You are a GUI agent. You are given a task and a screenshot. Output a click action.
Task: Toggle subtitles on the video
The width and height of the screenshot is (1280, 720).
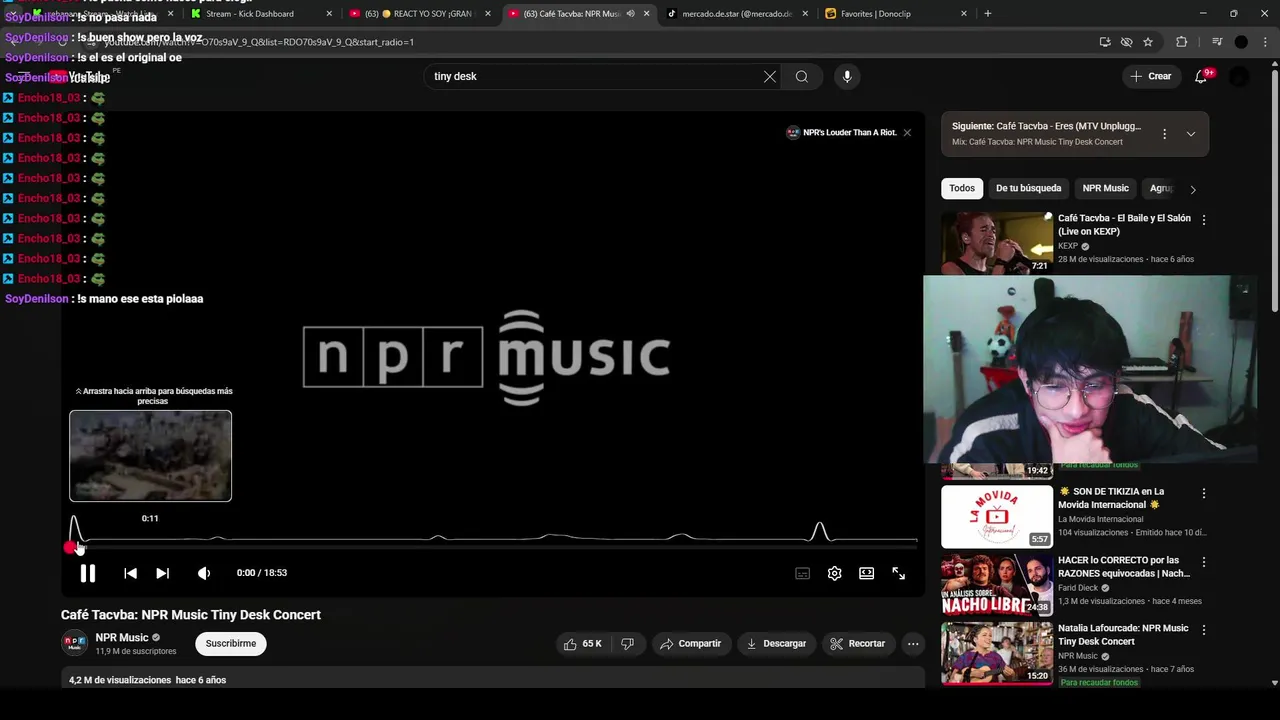coord(802,573)
